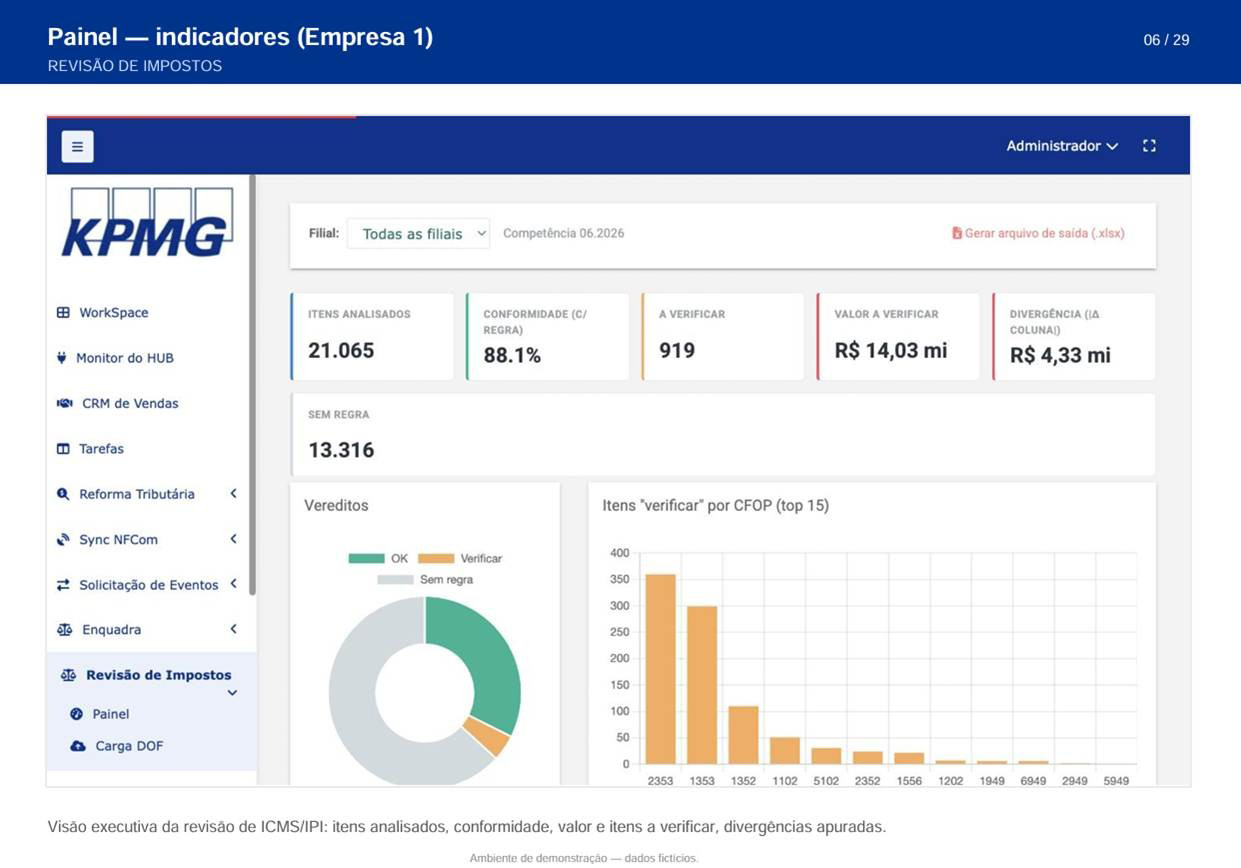Click the Solicitação de Eventos arrows icon

[63, 585]
